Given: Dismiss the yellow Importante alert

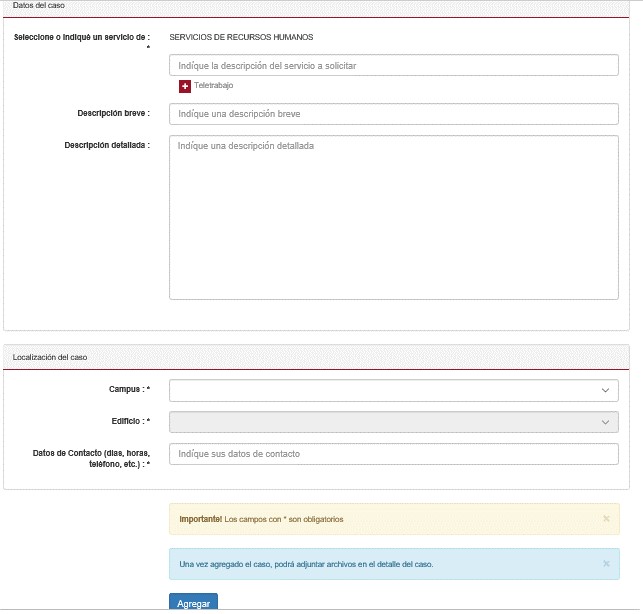Looking at the screenshot, I should (606, 519).
